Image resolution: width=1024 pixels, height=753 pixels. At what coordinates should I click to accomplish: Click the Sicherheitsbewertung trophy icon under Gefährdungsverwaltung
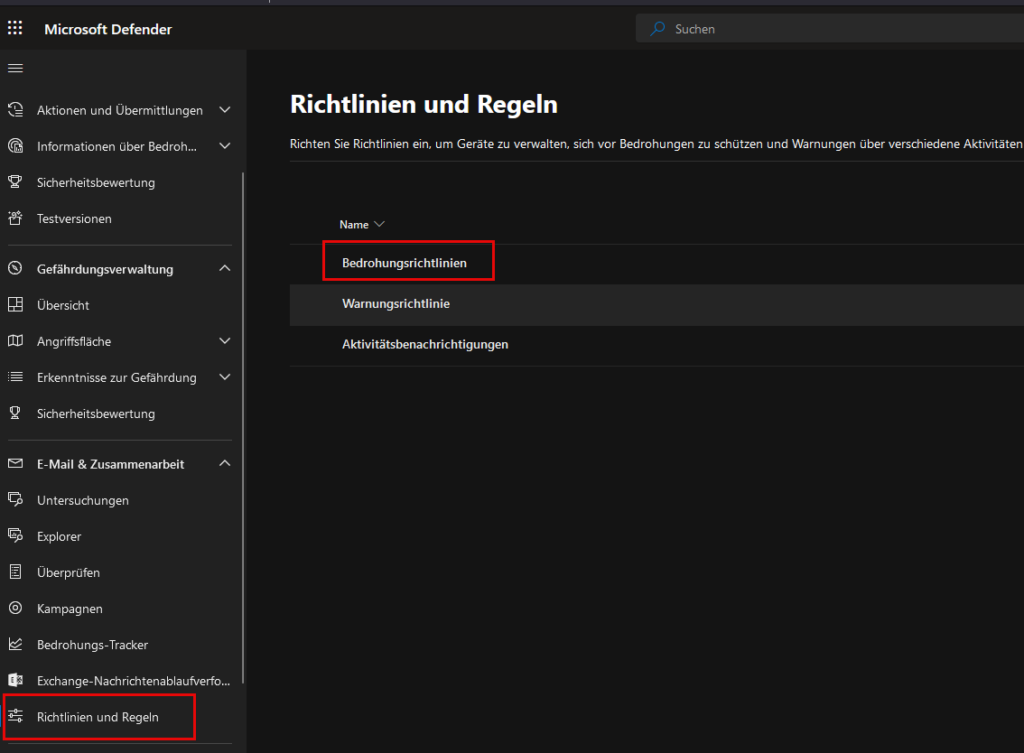click(x=15, y=413)
